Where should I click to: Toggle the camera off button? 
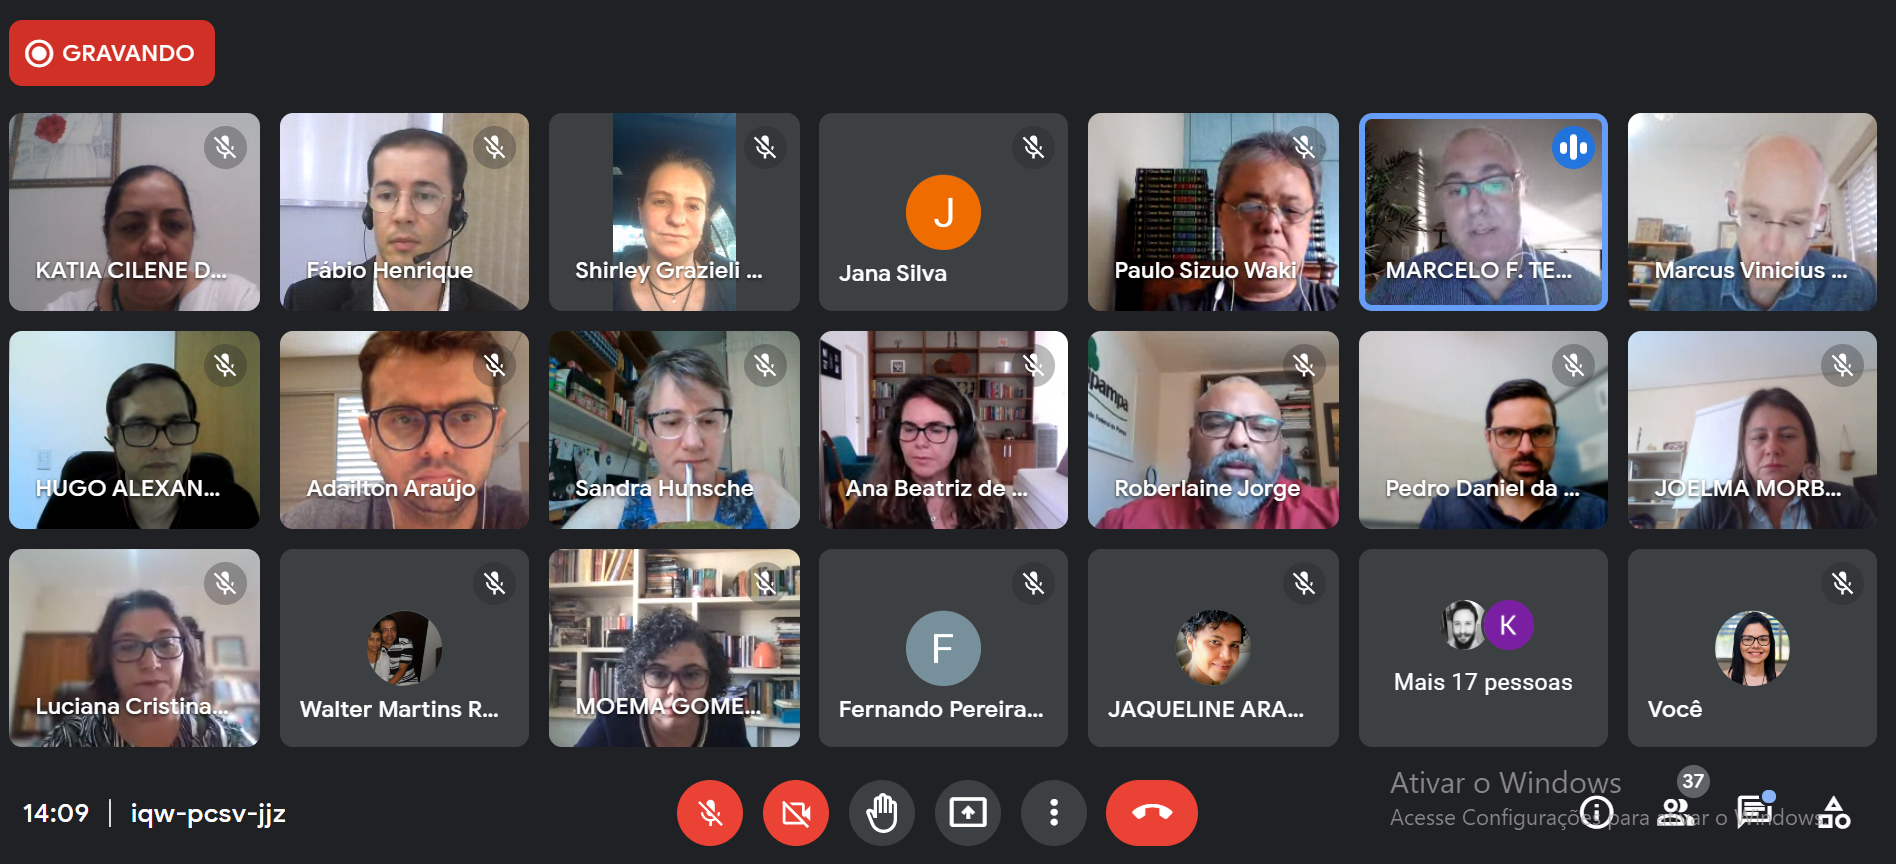(796, 813)
